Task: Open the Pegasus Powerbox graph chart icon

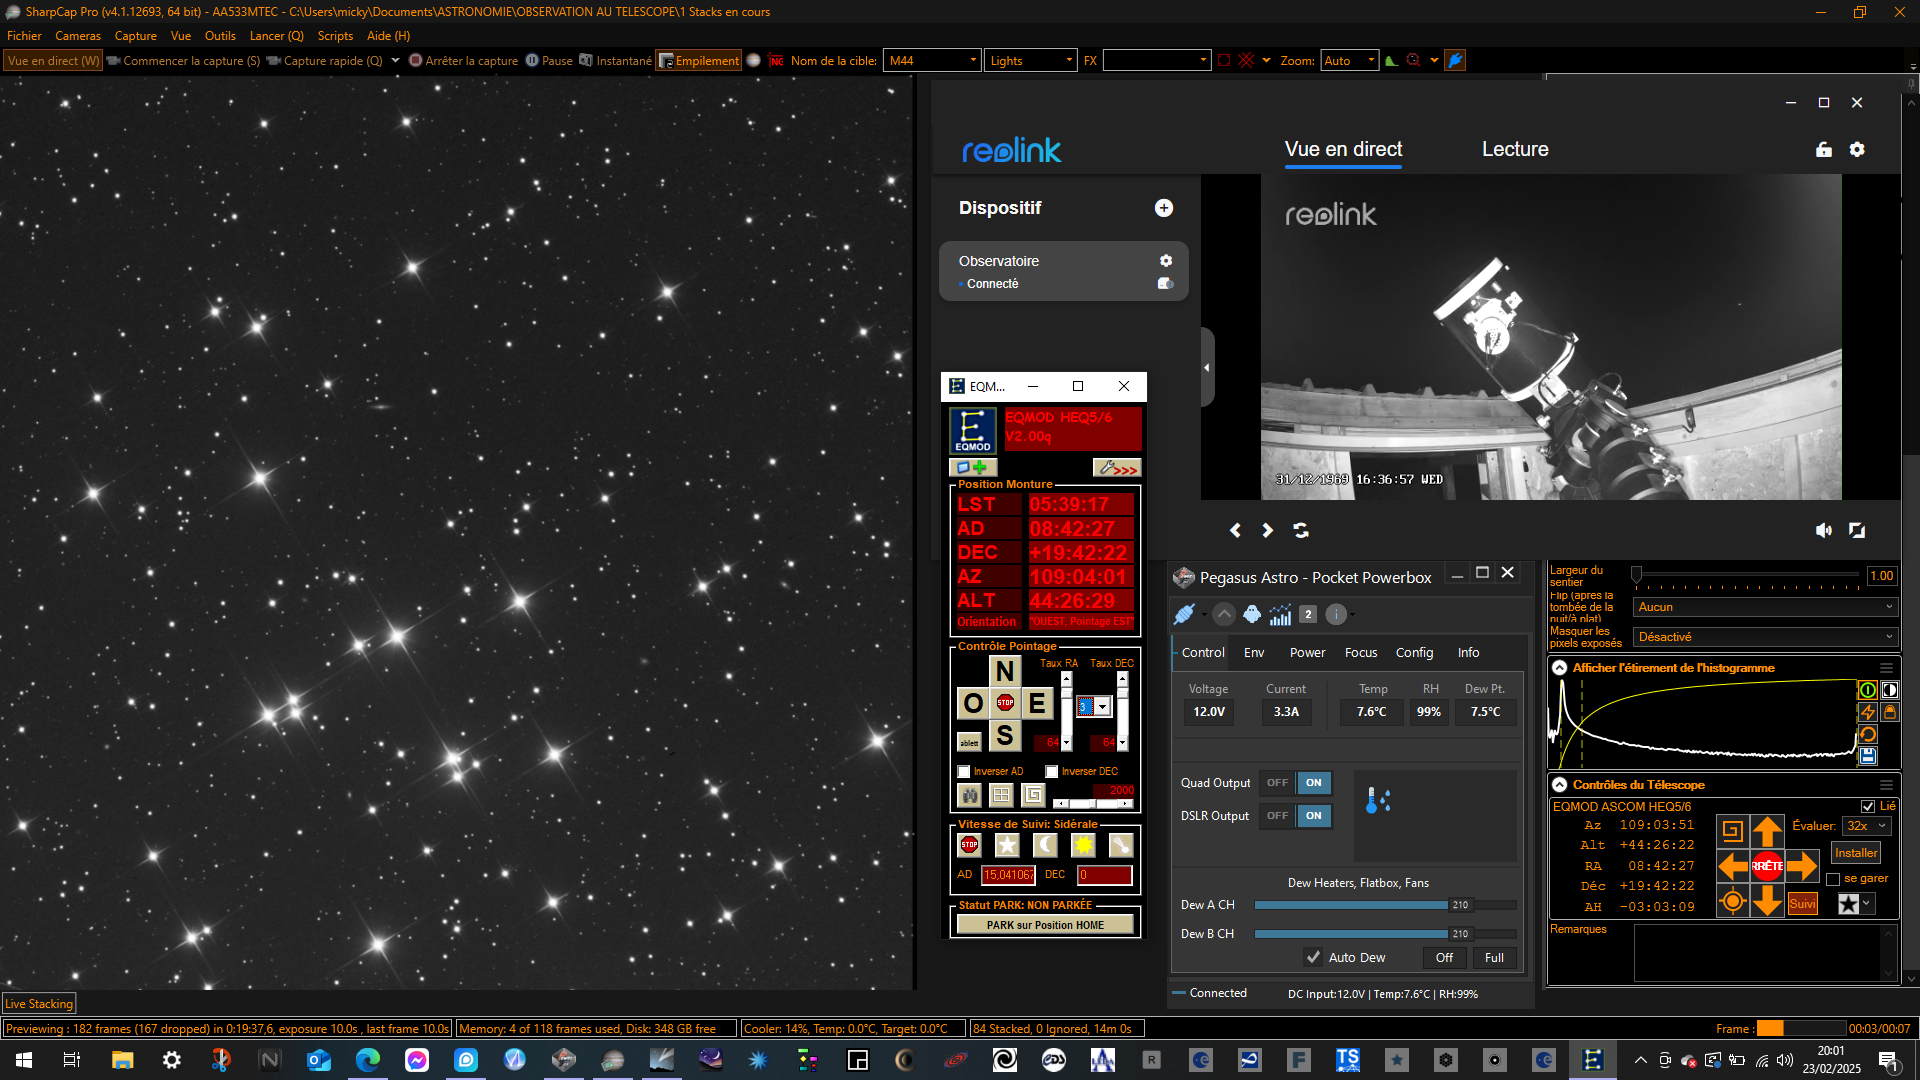Action: (x=1280, y=614)
